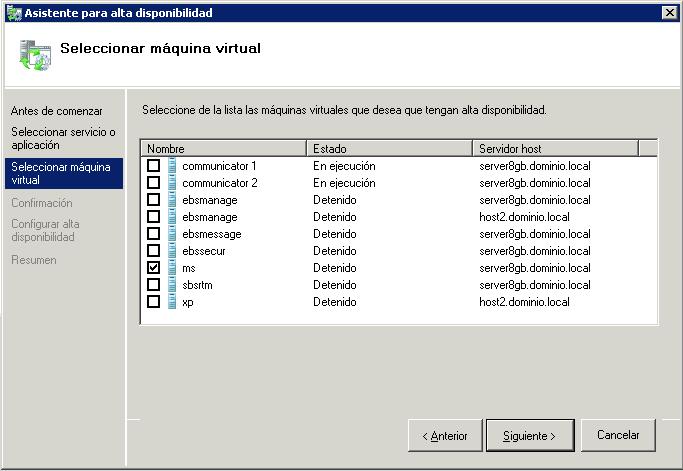Select the ms row name

point(189,268)
